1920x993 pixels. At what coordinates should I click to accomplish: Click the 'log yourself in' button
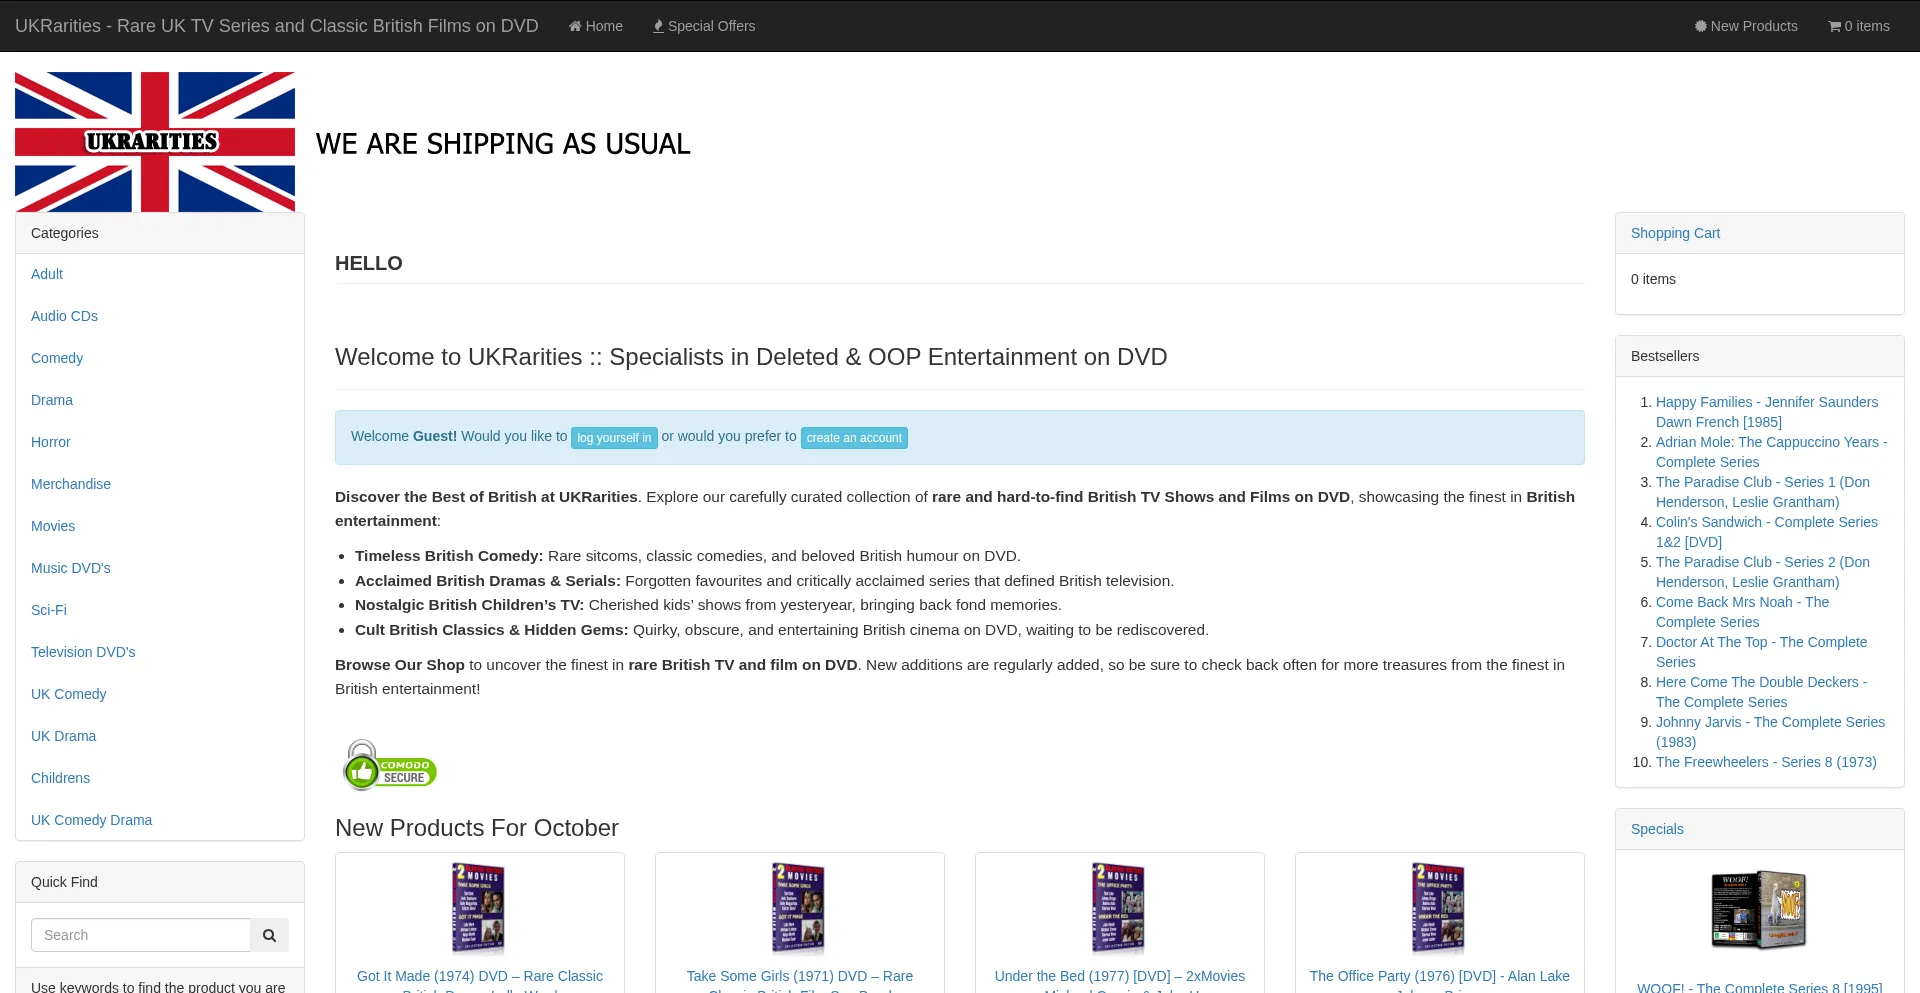[x=614, y=438]
